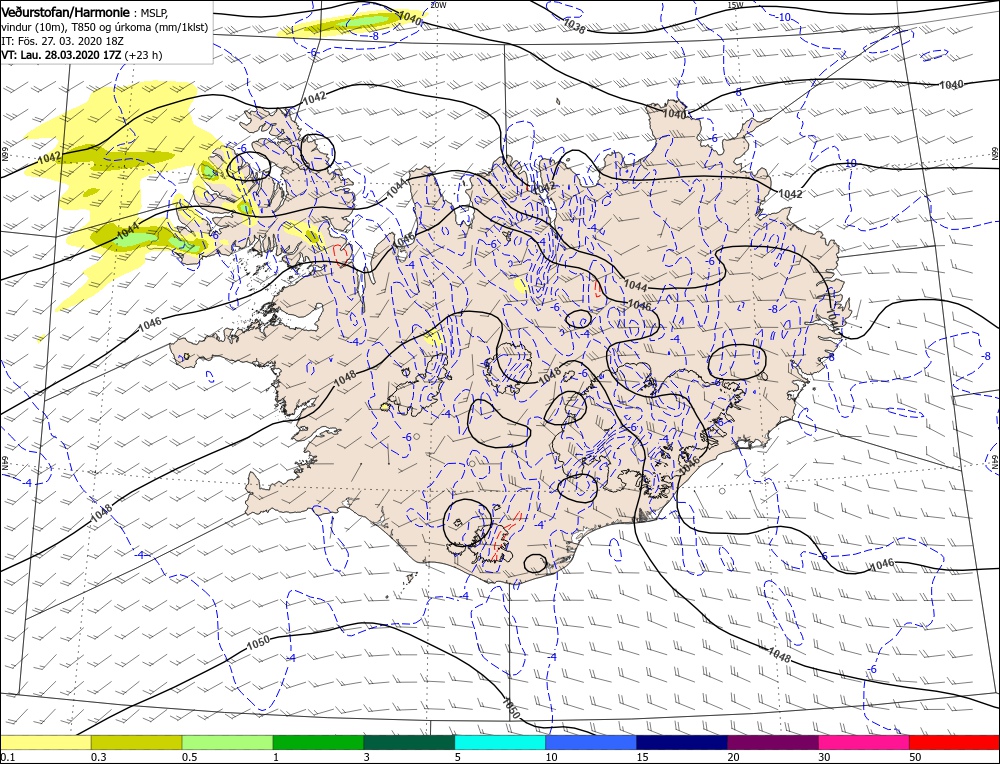This screenshot has height=764, width=1000.
Task: Click the legend value 15
Action: point(642,757)
